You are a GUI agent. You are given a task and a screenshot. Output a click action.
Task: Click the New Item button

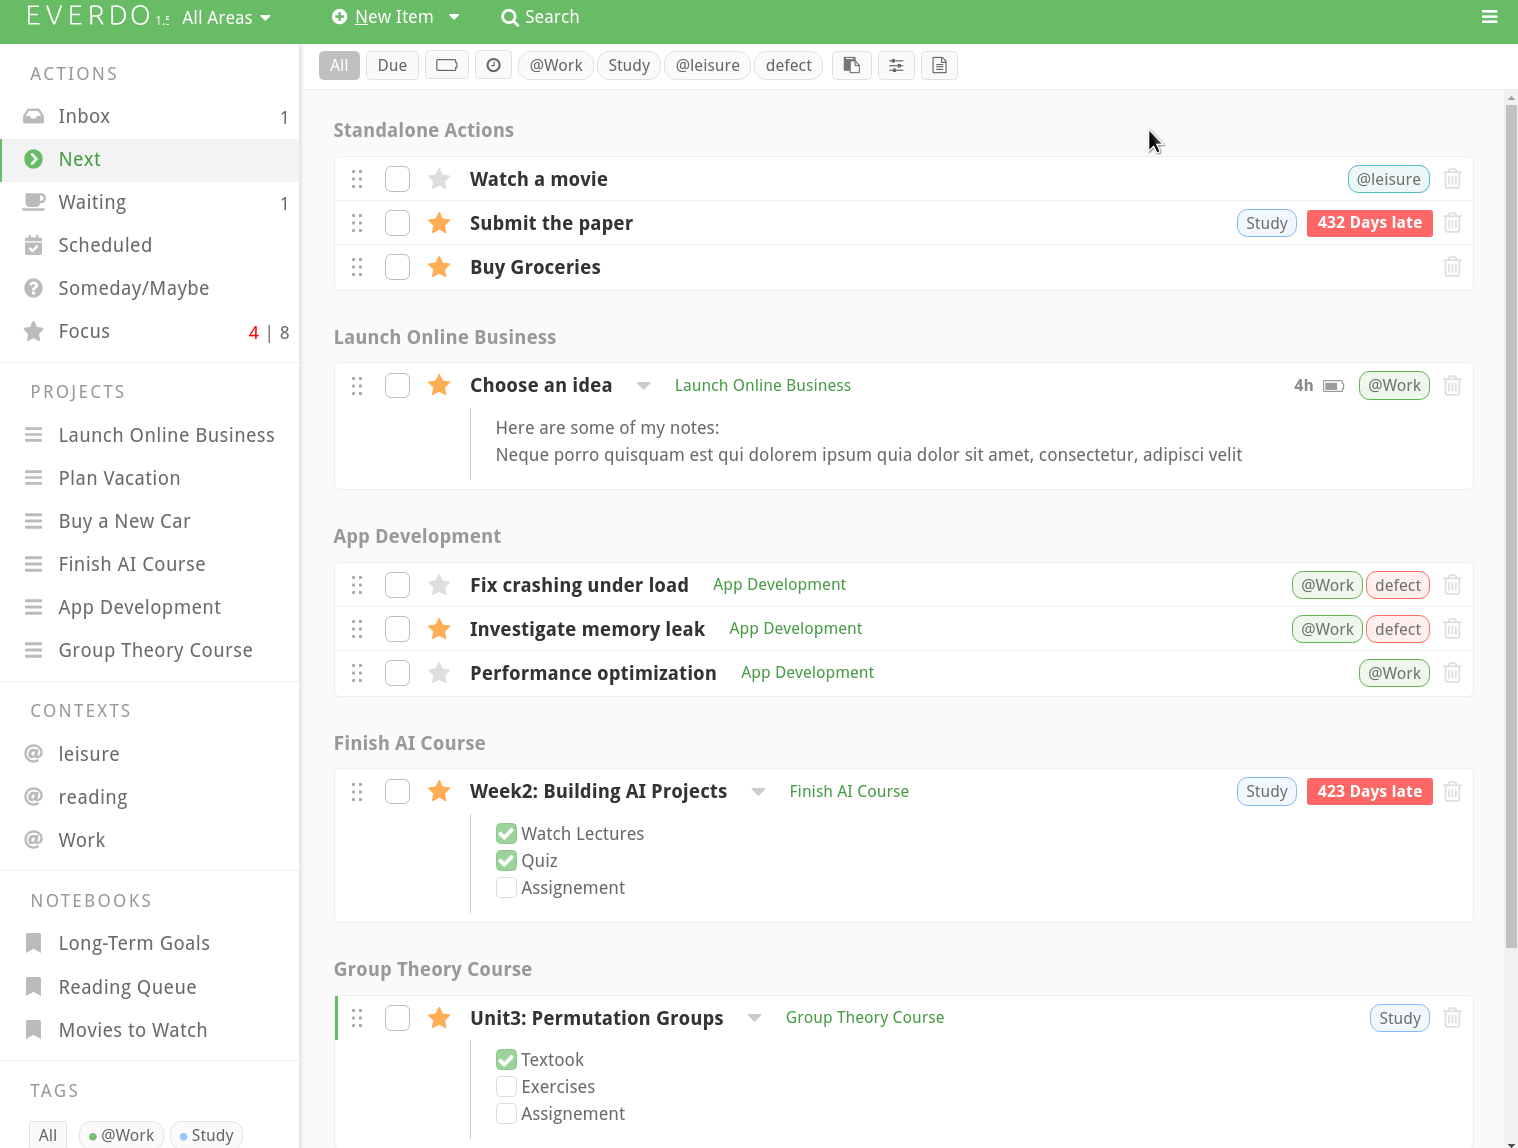pyautogui.click(x=383, y=17)
